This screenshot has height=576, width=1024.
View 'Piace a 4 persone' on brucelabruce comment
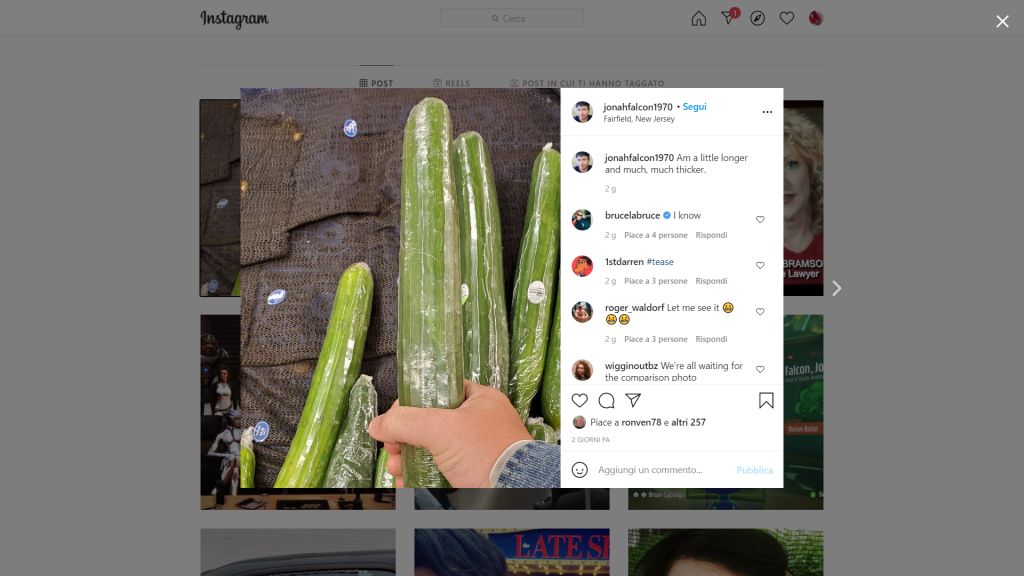click(x=656, y=235)
